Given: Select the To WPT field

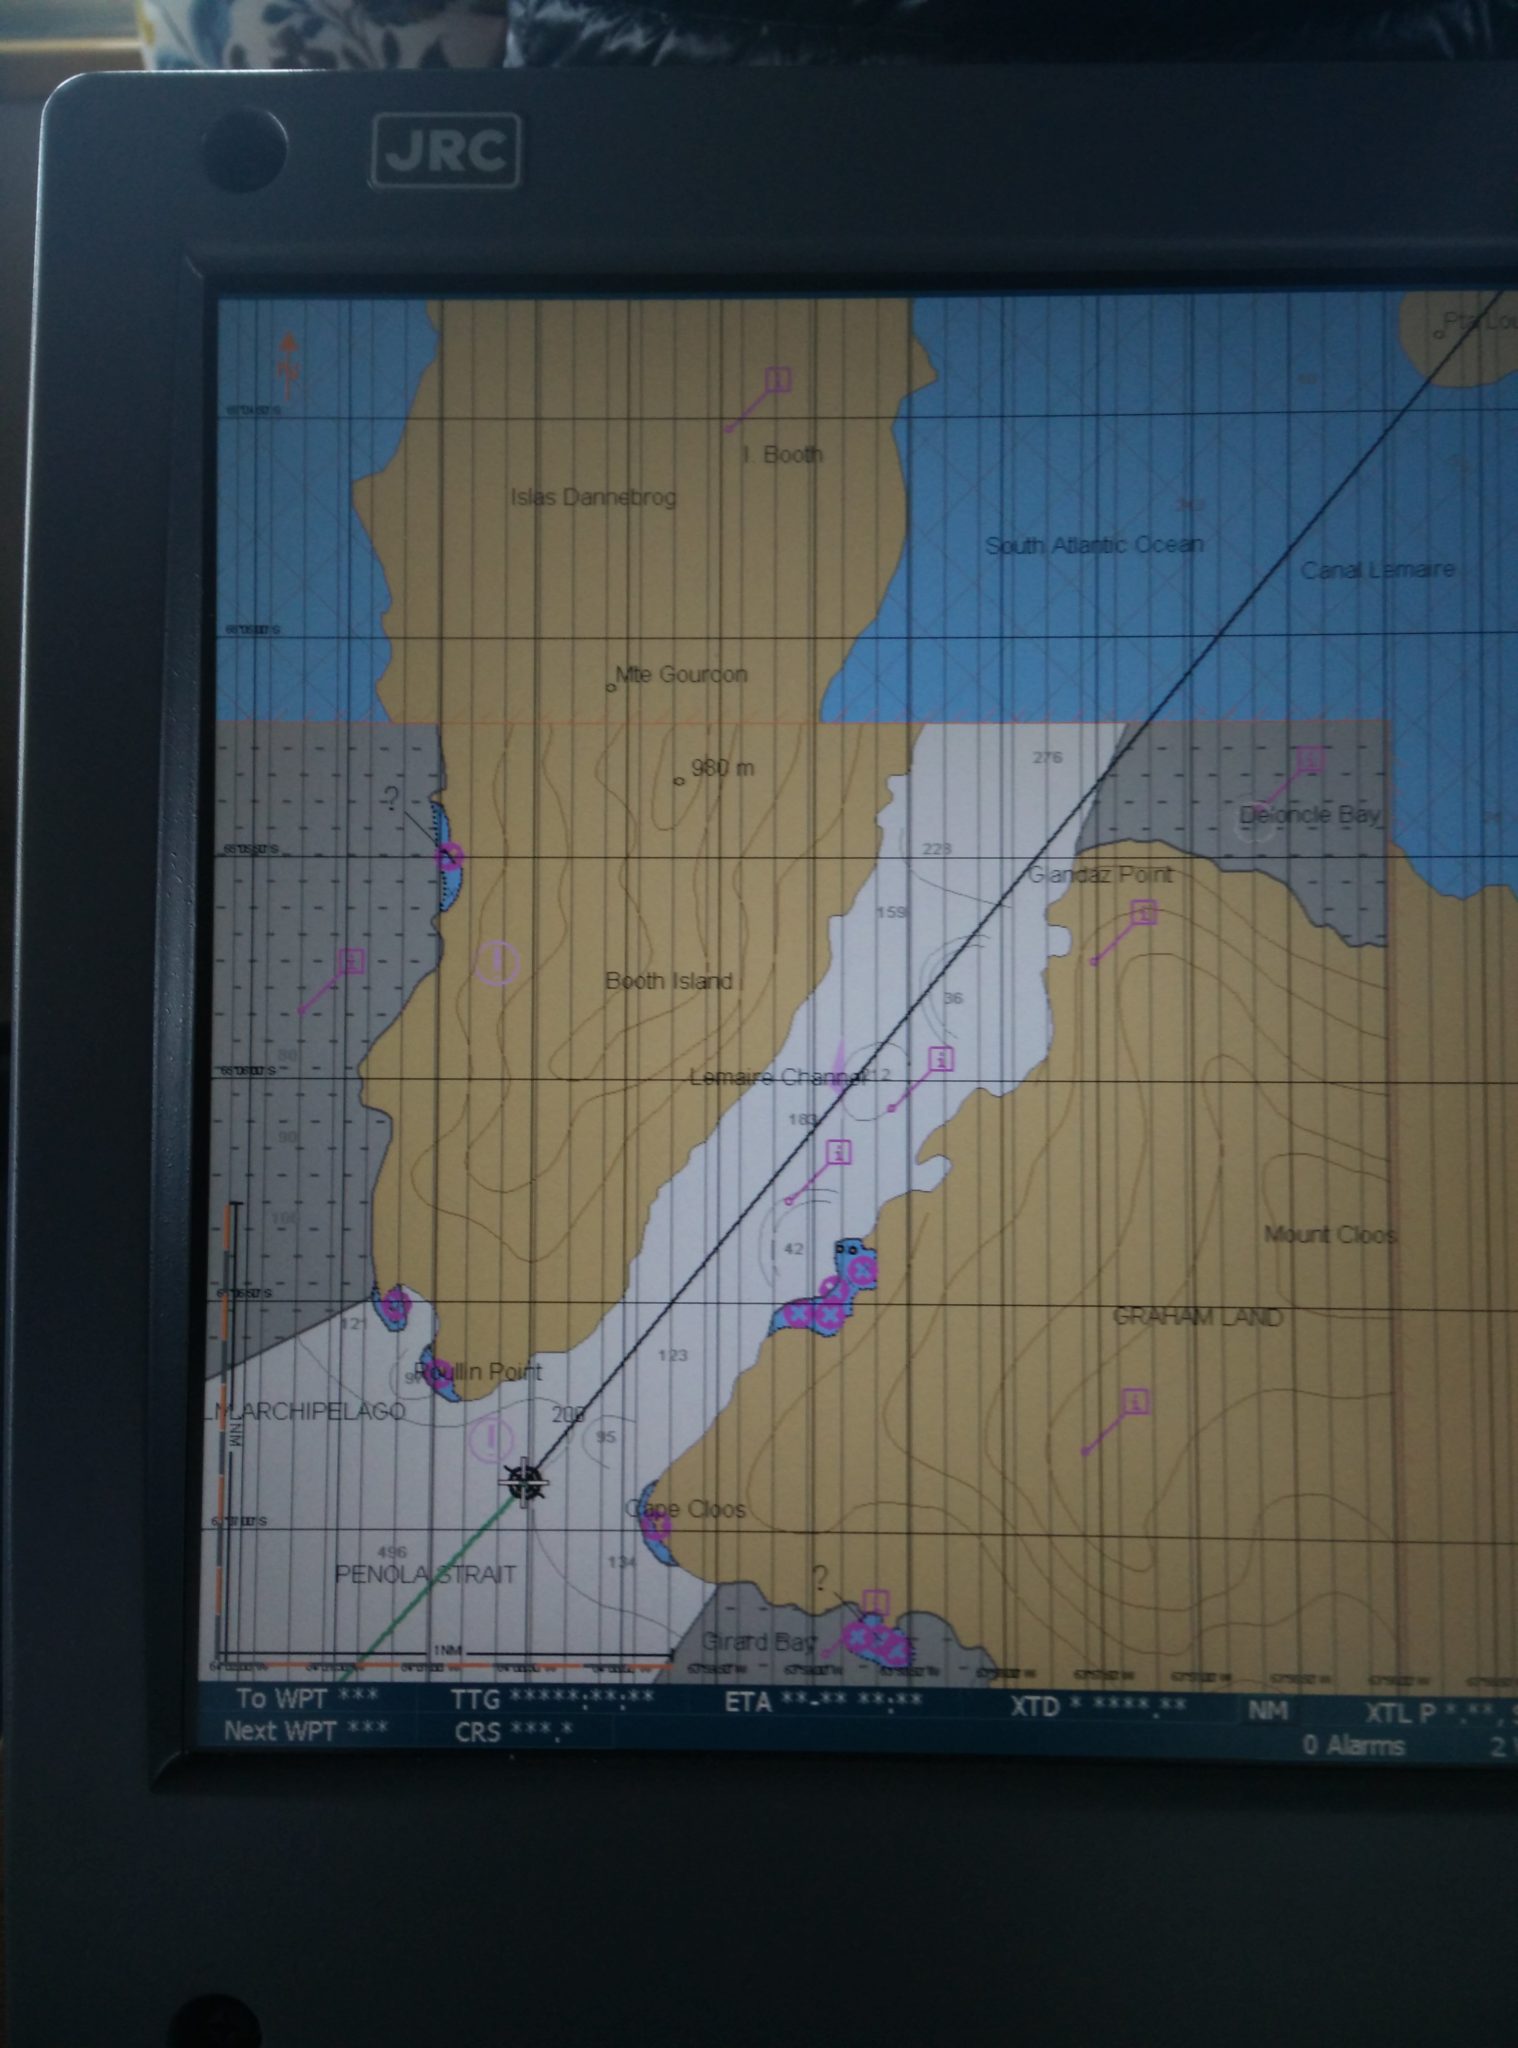Looking at the screenshot, I should [x=307, y=1698].
